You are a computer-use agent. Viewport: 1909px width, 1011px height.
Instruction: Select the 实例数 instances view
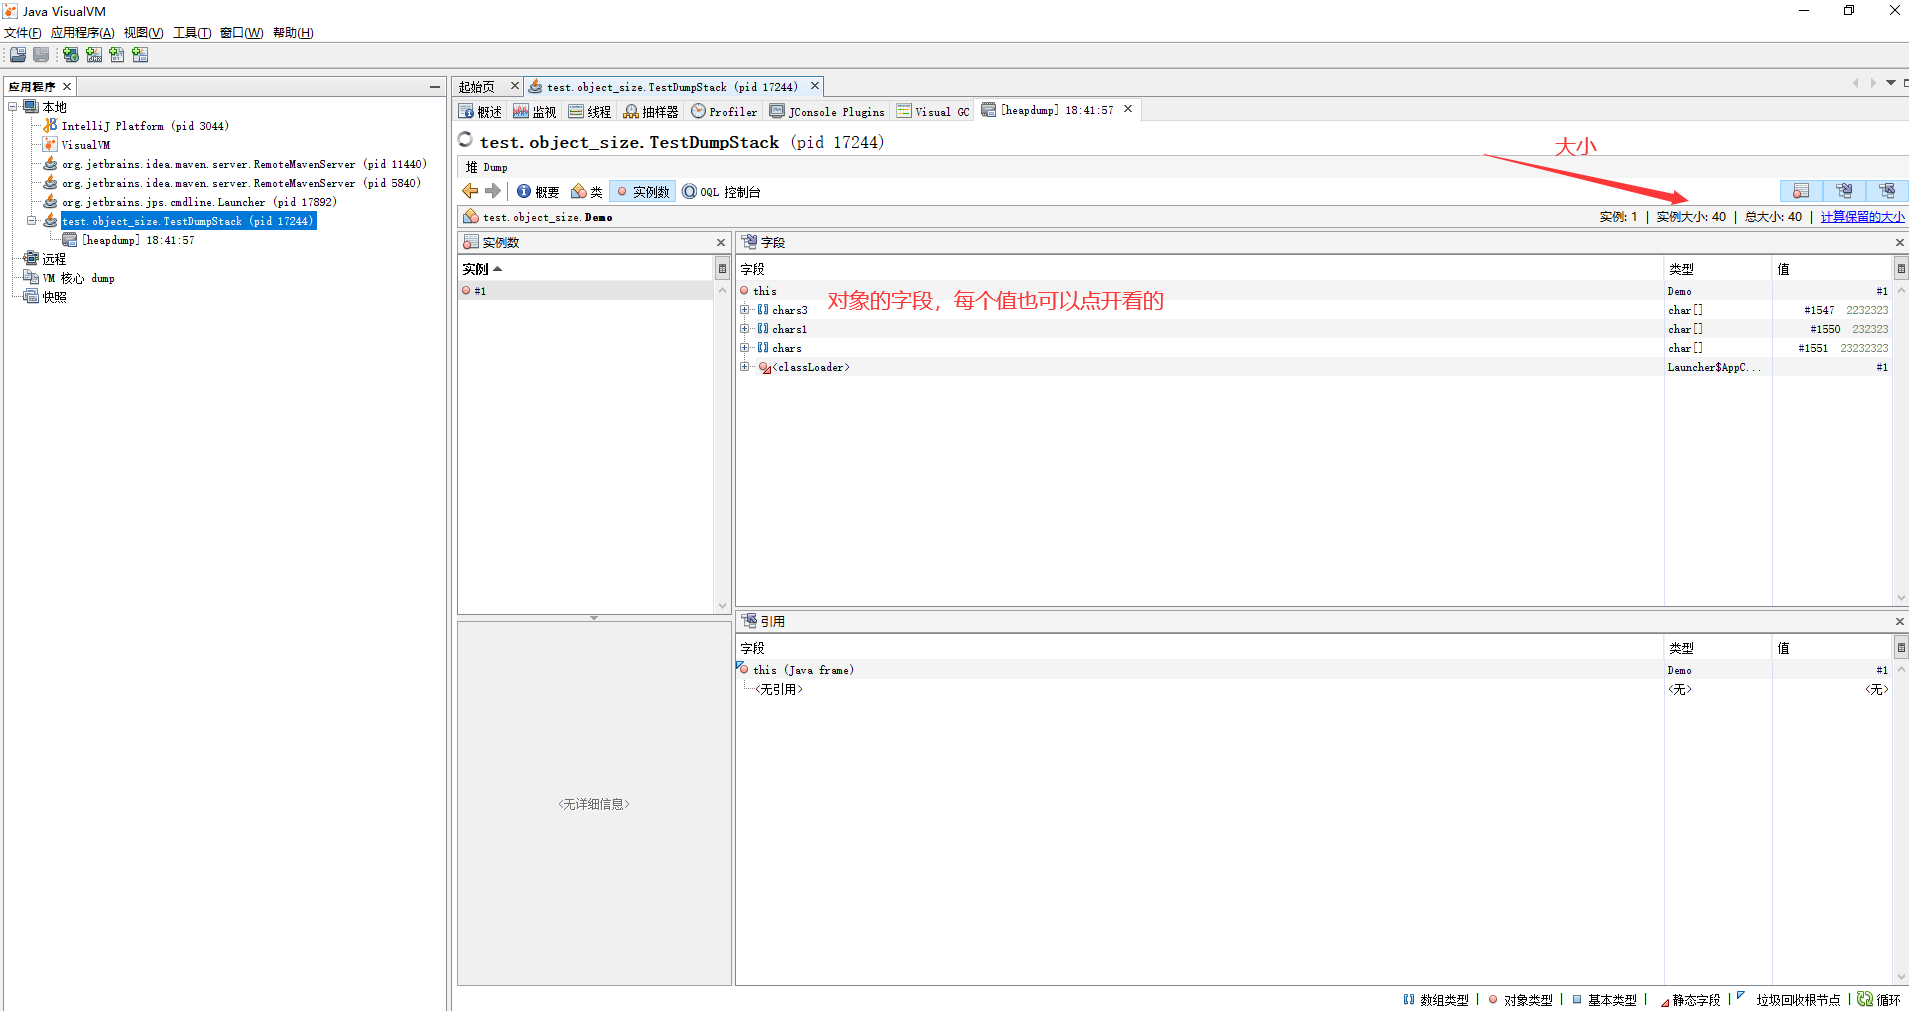coord(643,192)
